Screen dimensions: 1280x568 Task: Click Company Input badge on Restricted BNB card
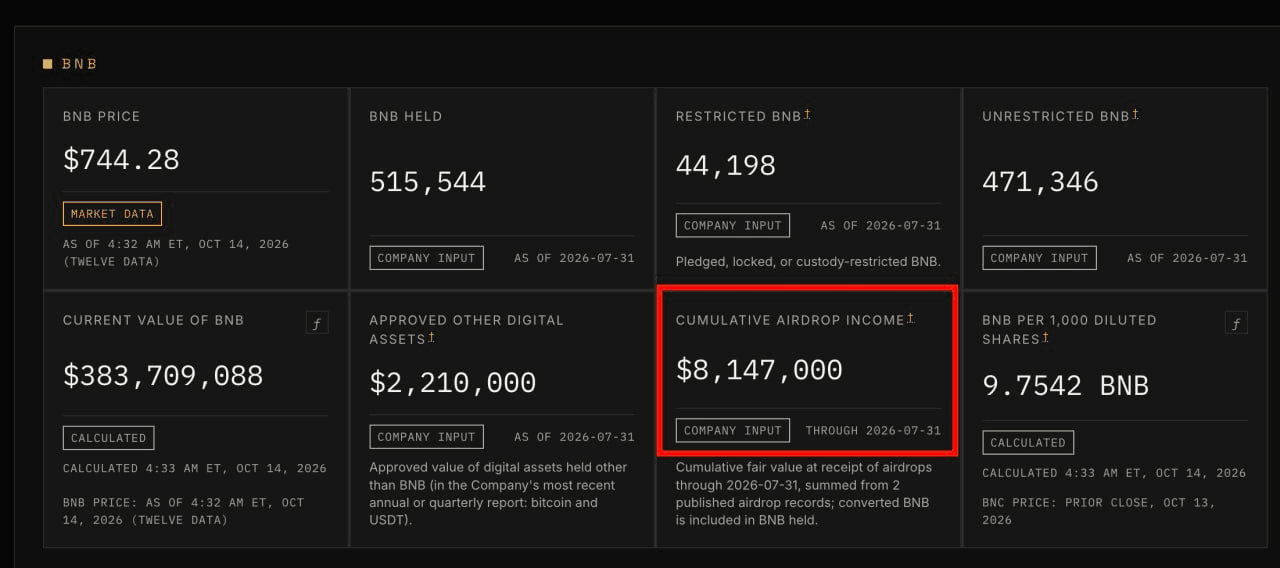point(733,225)
